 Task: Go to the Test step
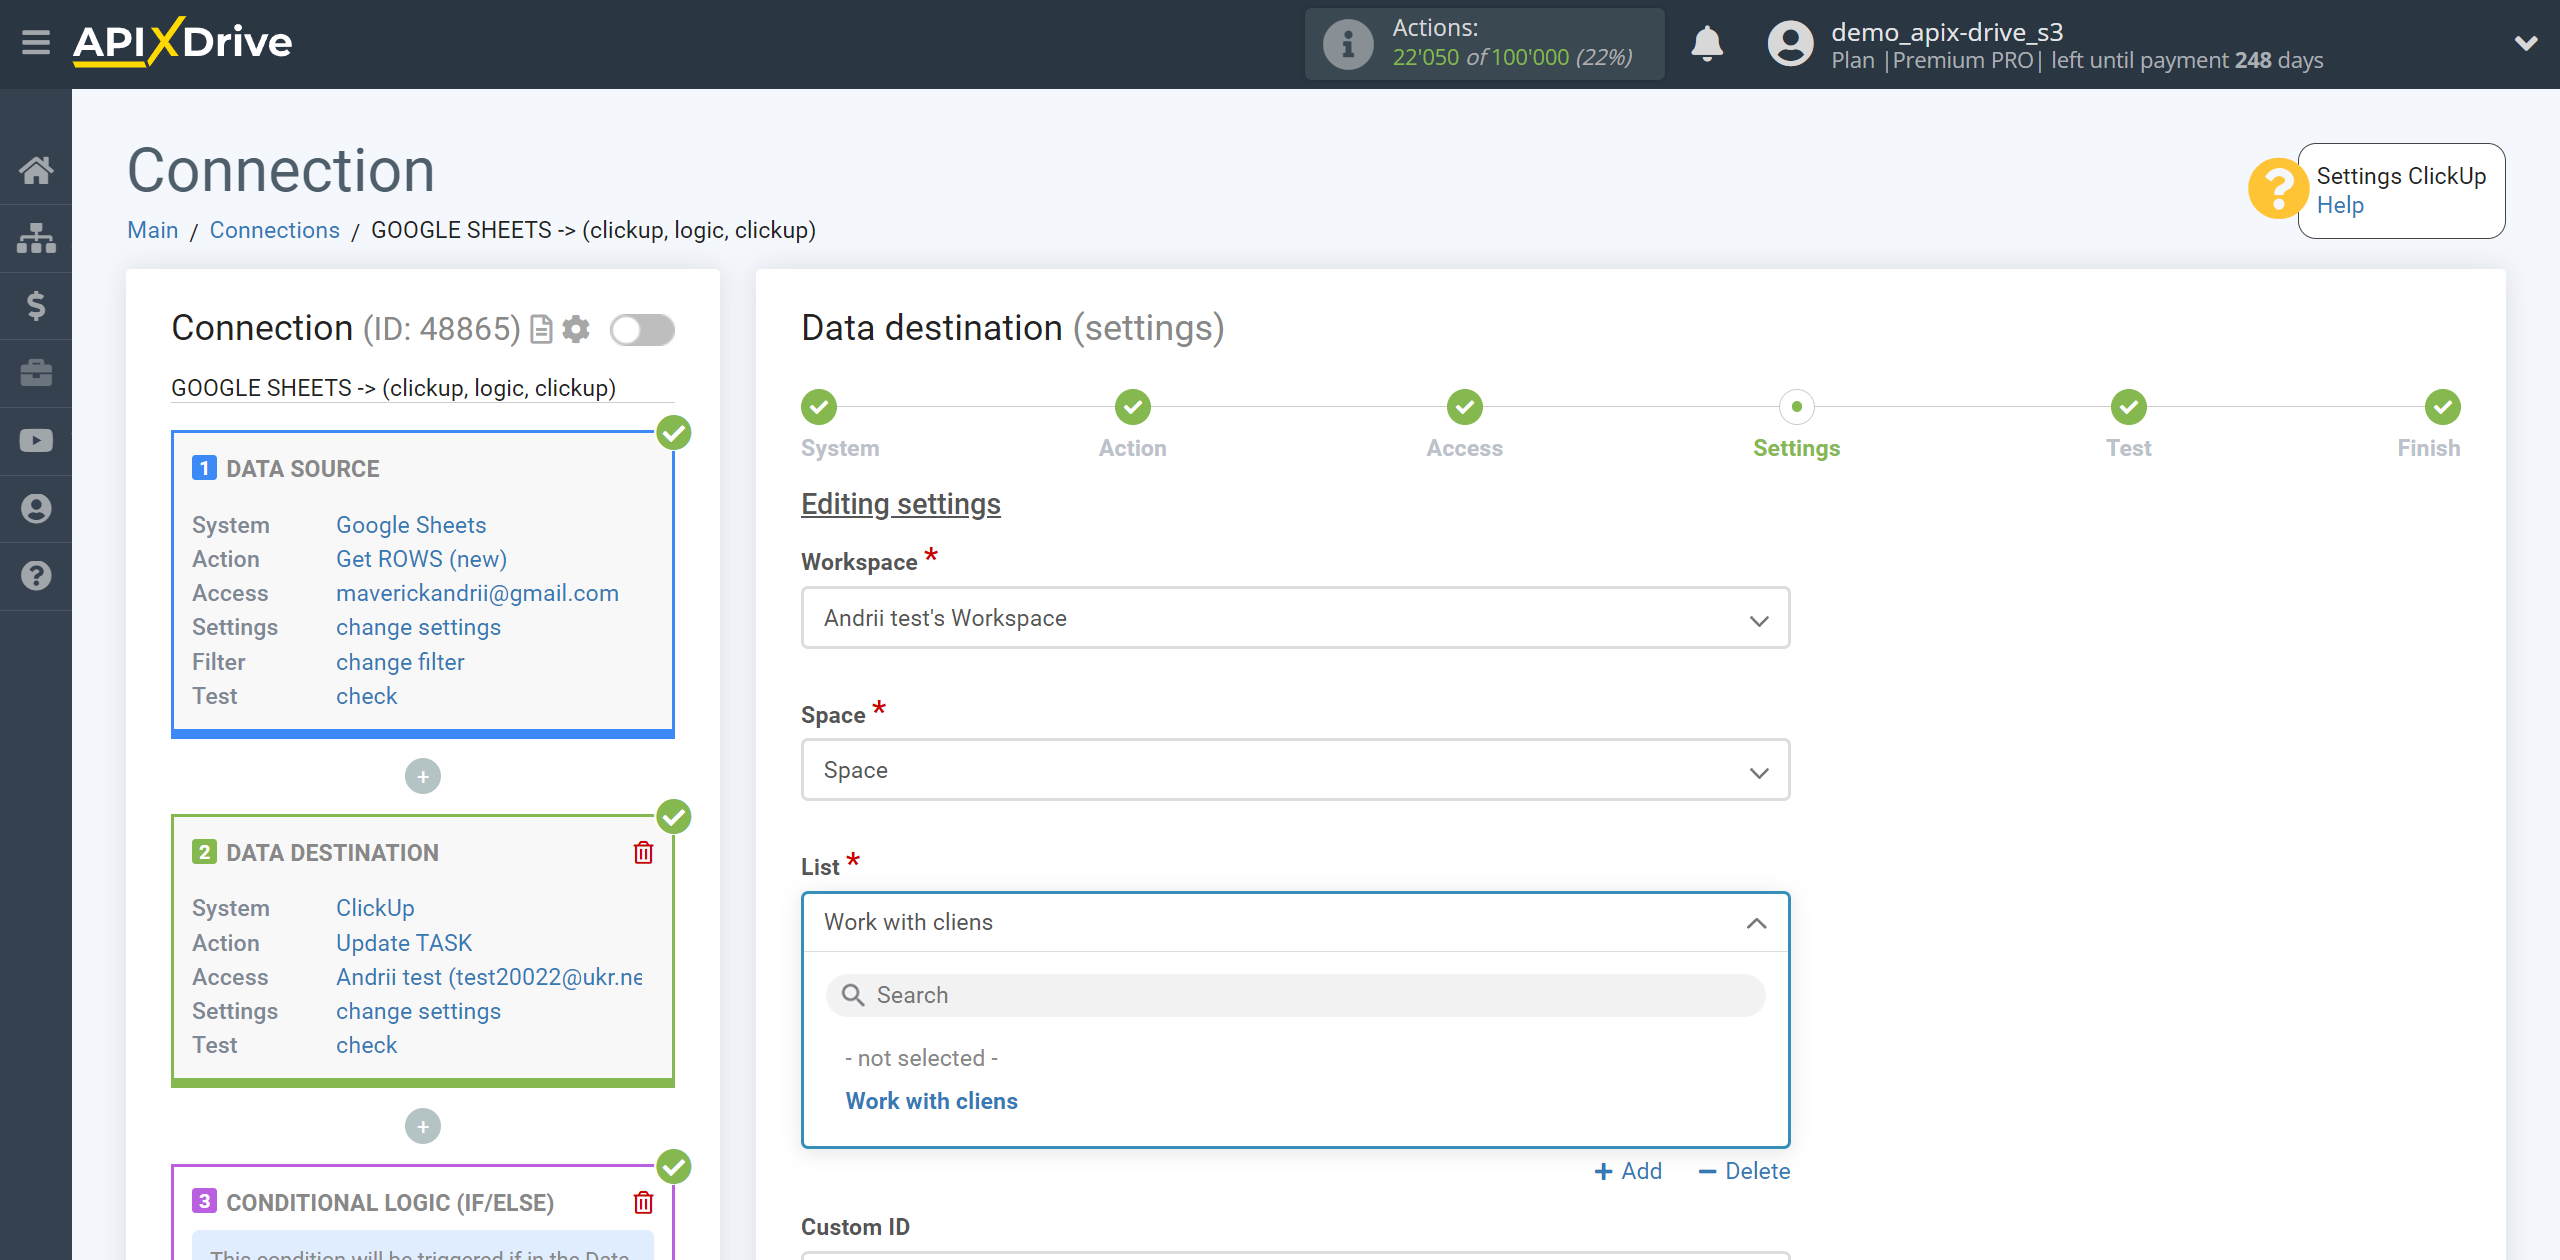(x=2128, y=407)
